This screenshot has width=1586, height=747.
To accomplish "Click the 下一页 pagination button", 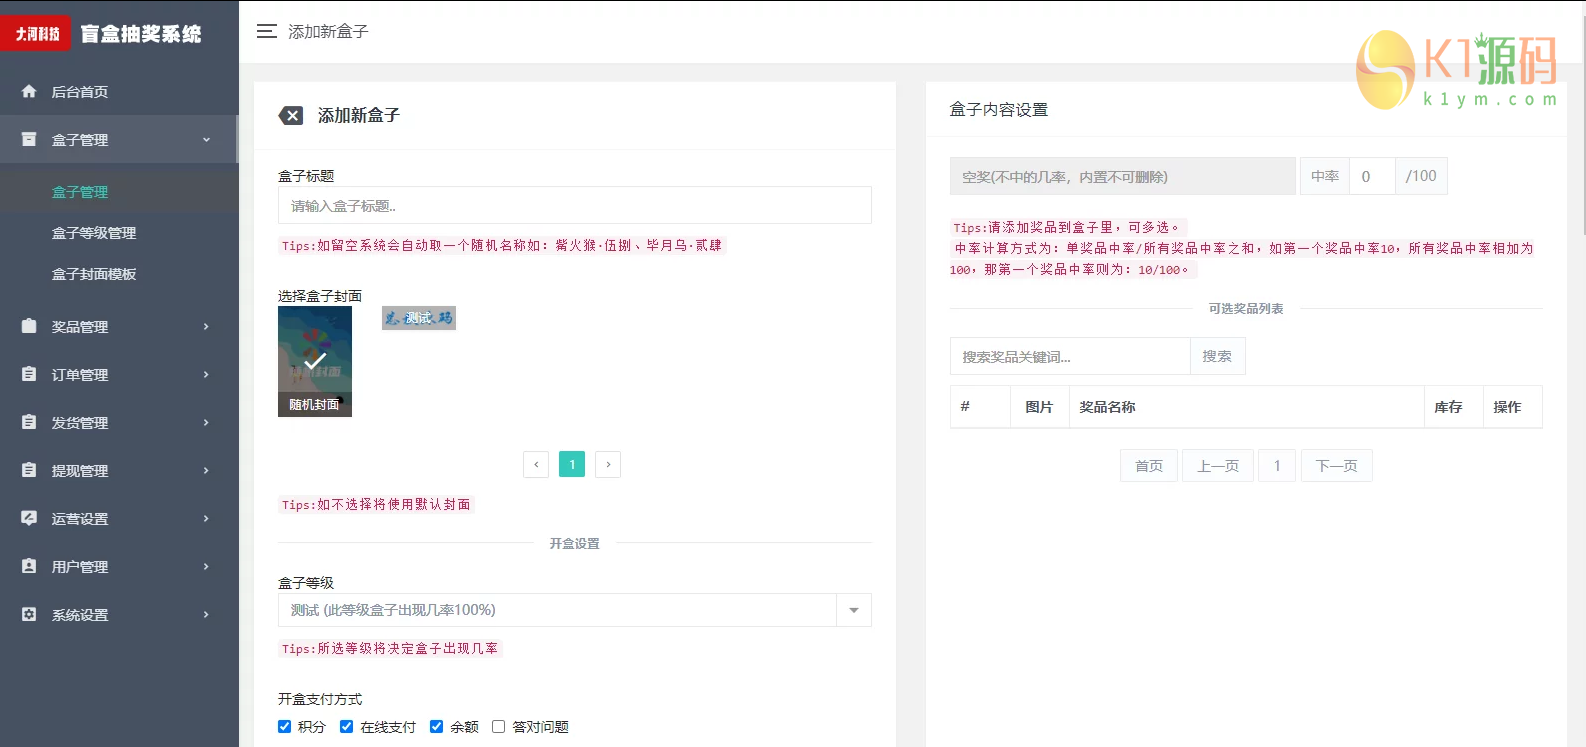I will tap(1336, 466).
